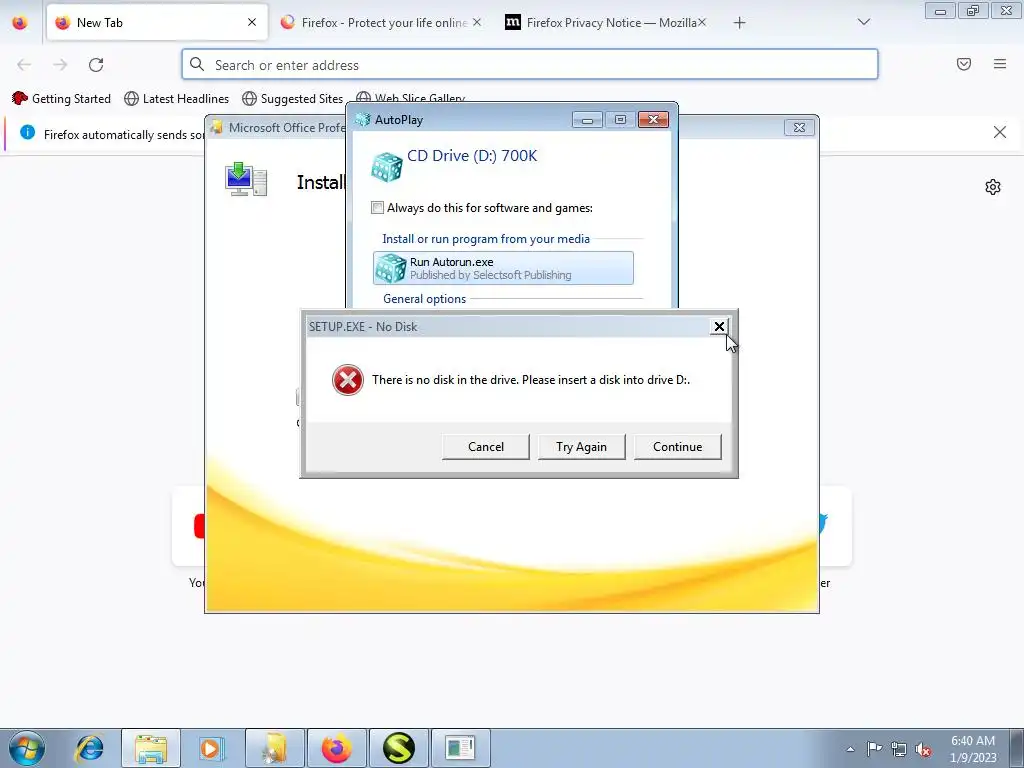This screenshot has width=1024, height=768.
Task: Close the SETUP.EXE No Disk dialog
Action: 719,327
